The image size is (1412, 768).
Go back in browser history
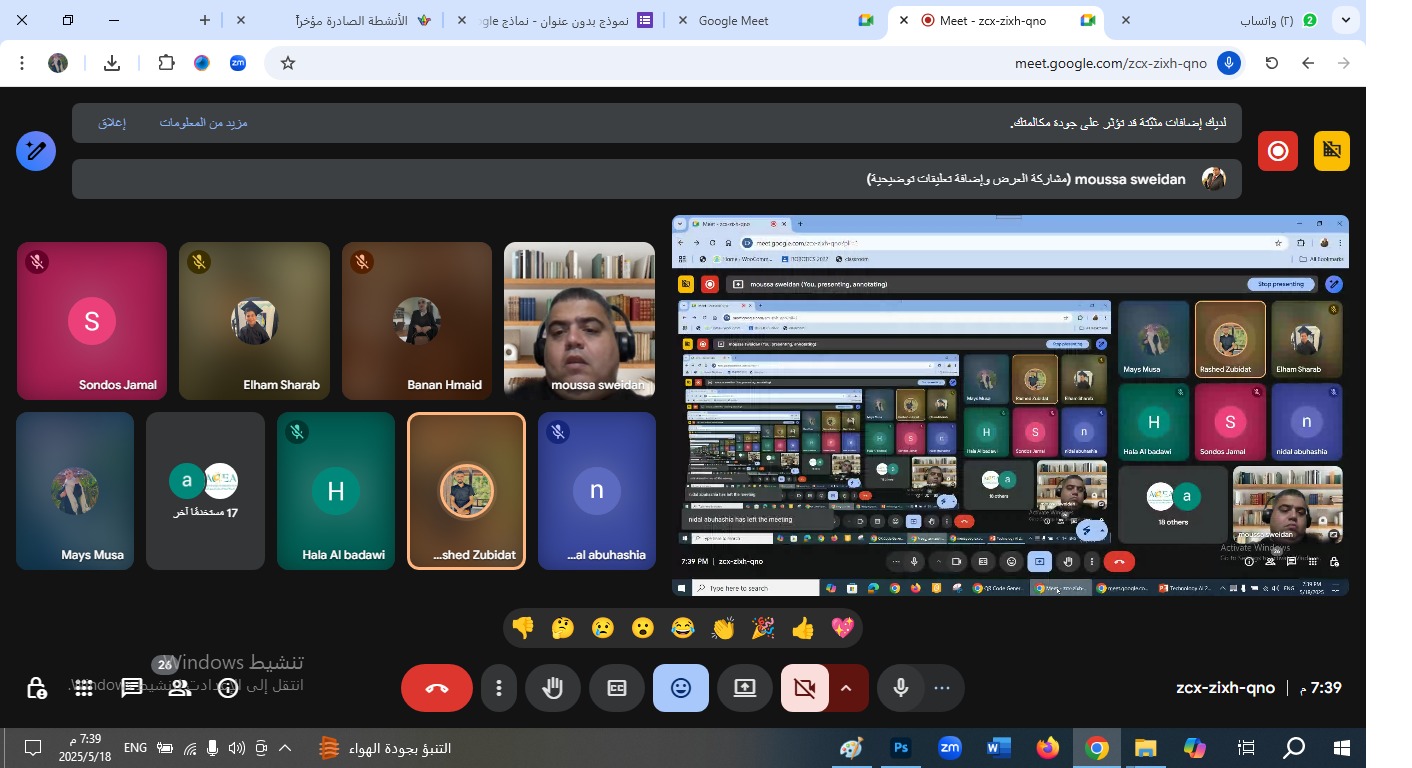tap(1308, 63)
